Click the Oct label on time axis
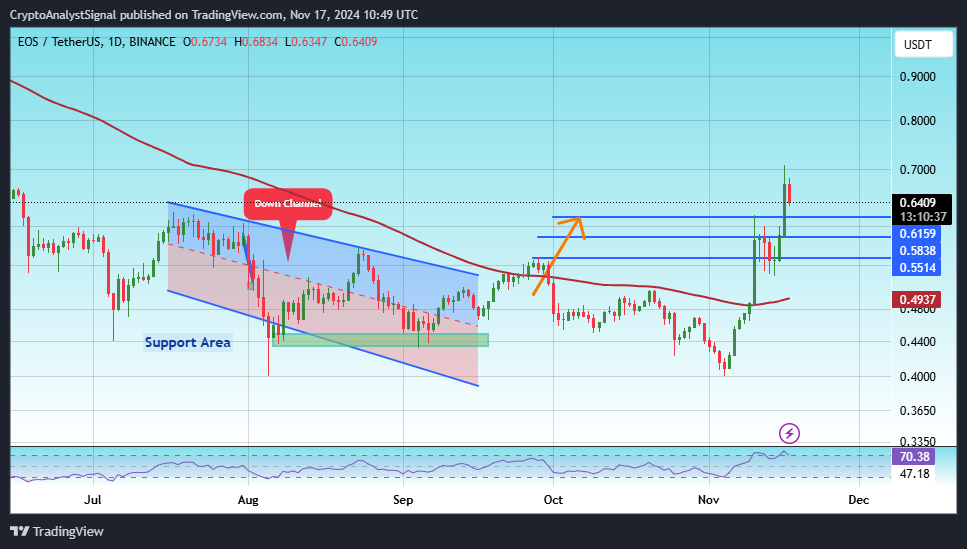 (x=553, y=499)
